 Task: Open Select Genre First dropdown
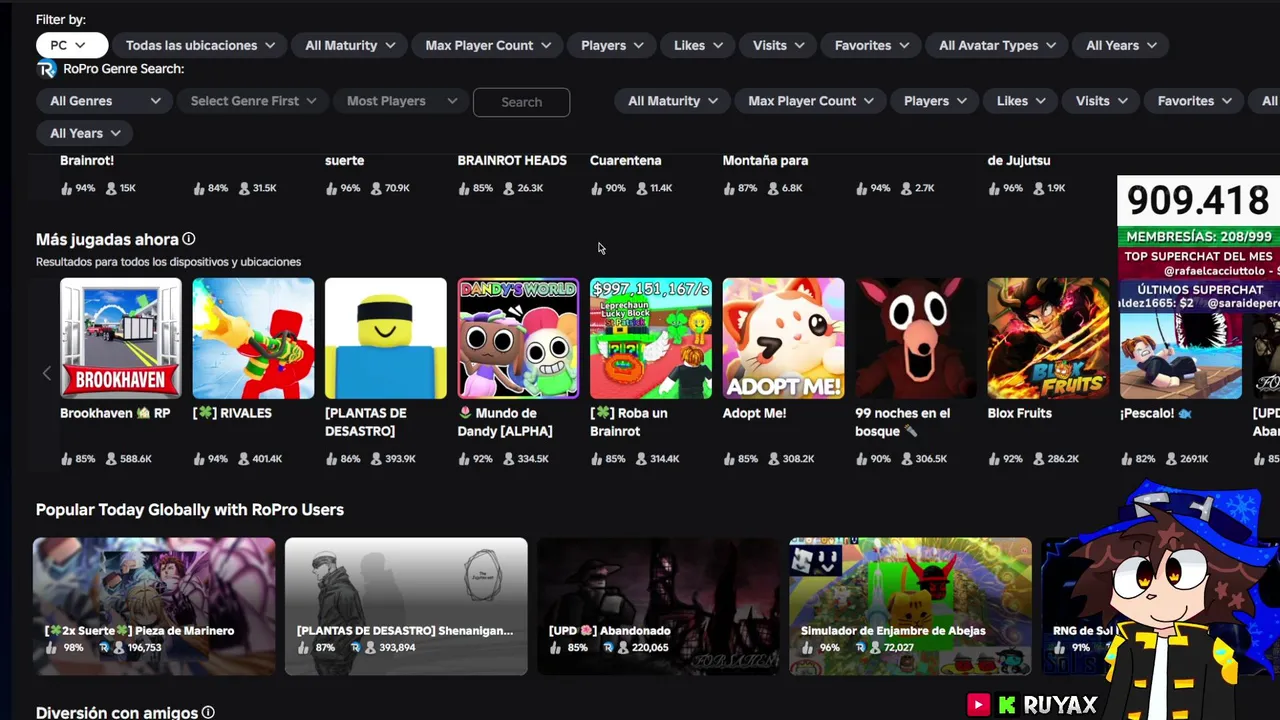tap(253, 101)
